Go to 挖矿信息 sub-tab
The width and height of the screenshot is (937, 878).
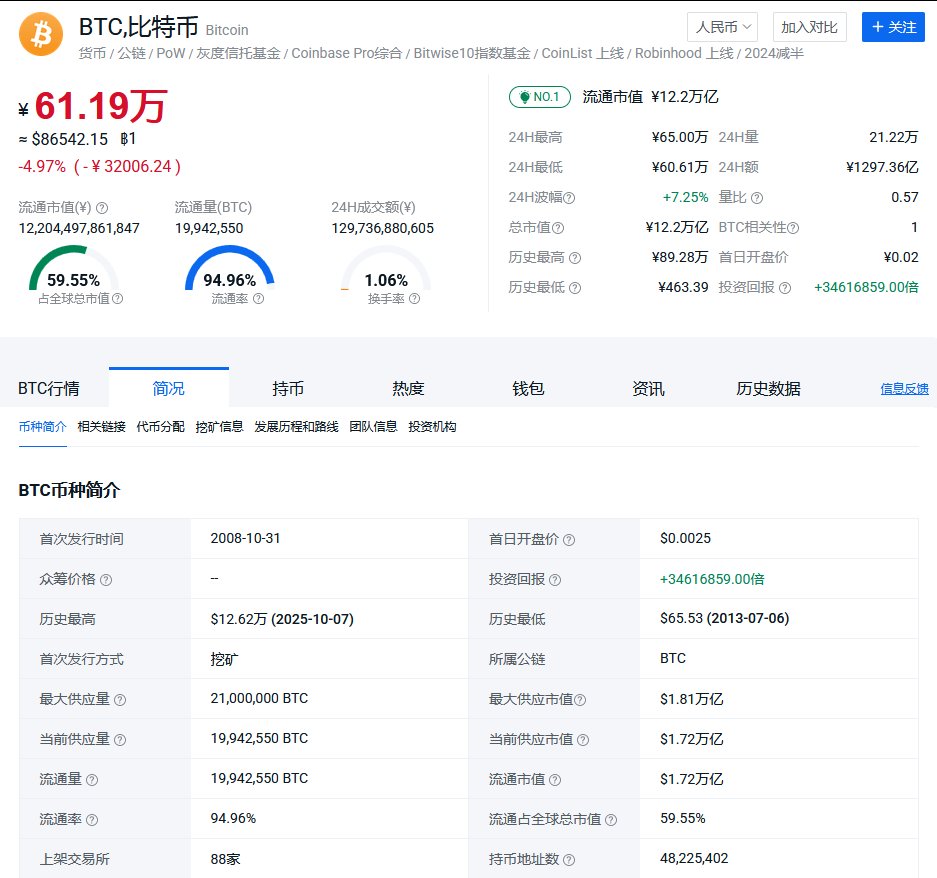click(219, 427)
